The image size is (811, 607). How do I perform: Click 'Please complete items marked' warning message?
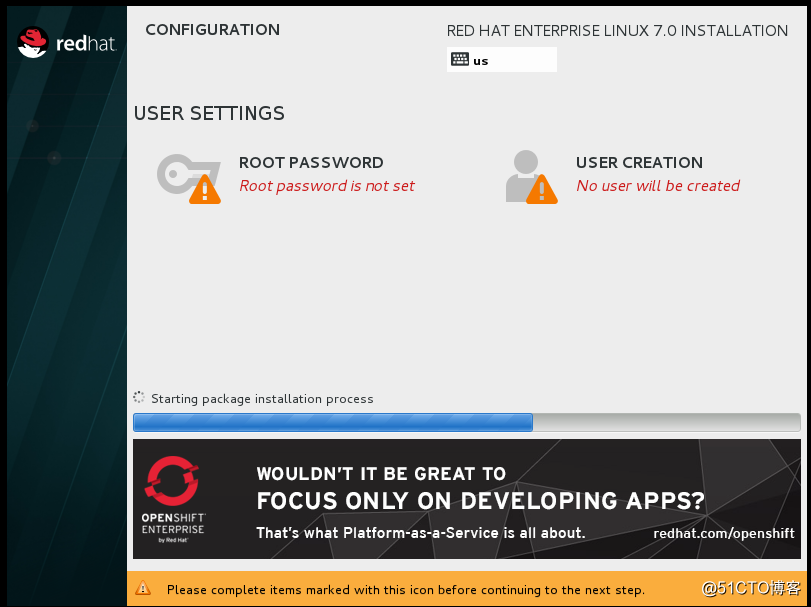pyautogui.click(x=406, y=590)
